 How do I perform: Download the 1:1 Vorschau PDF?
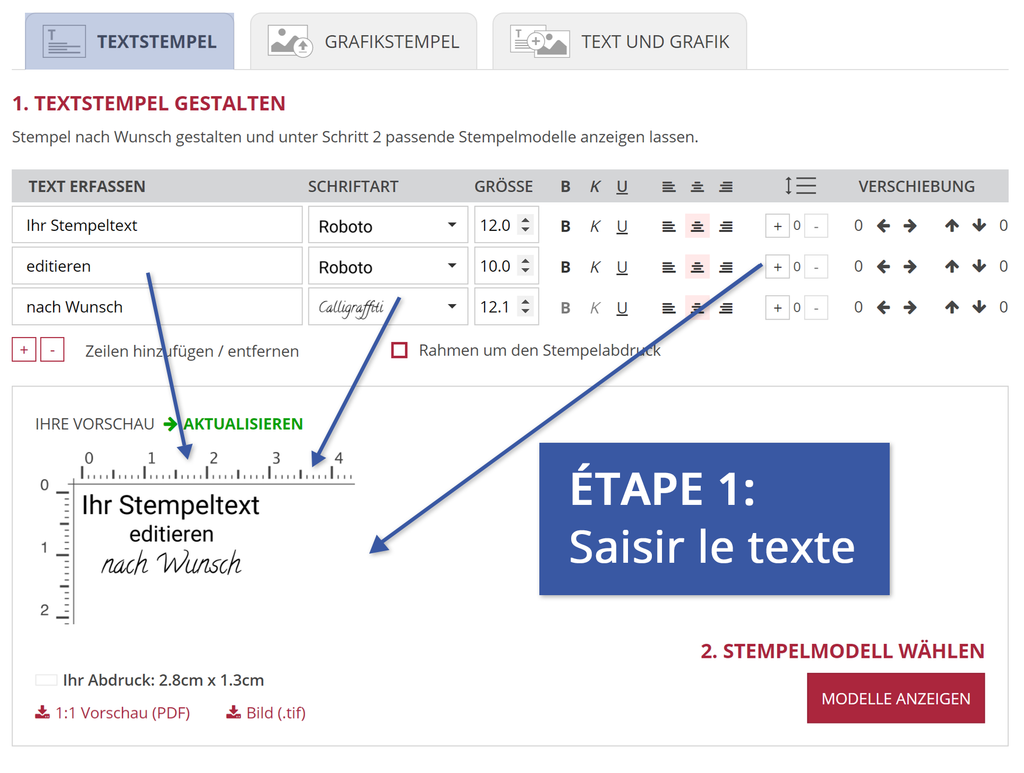tap(112, 713)
